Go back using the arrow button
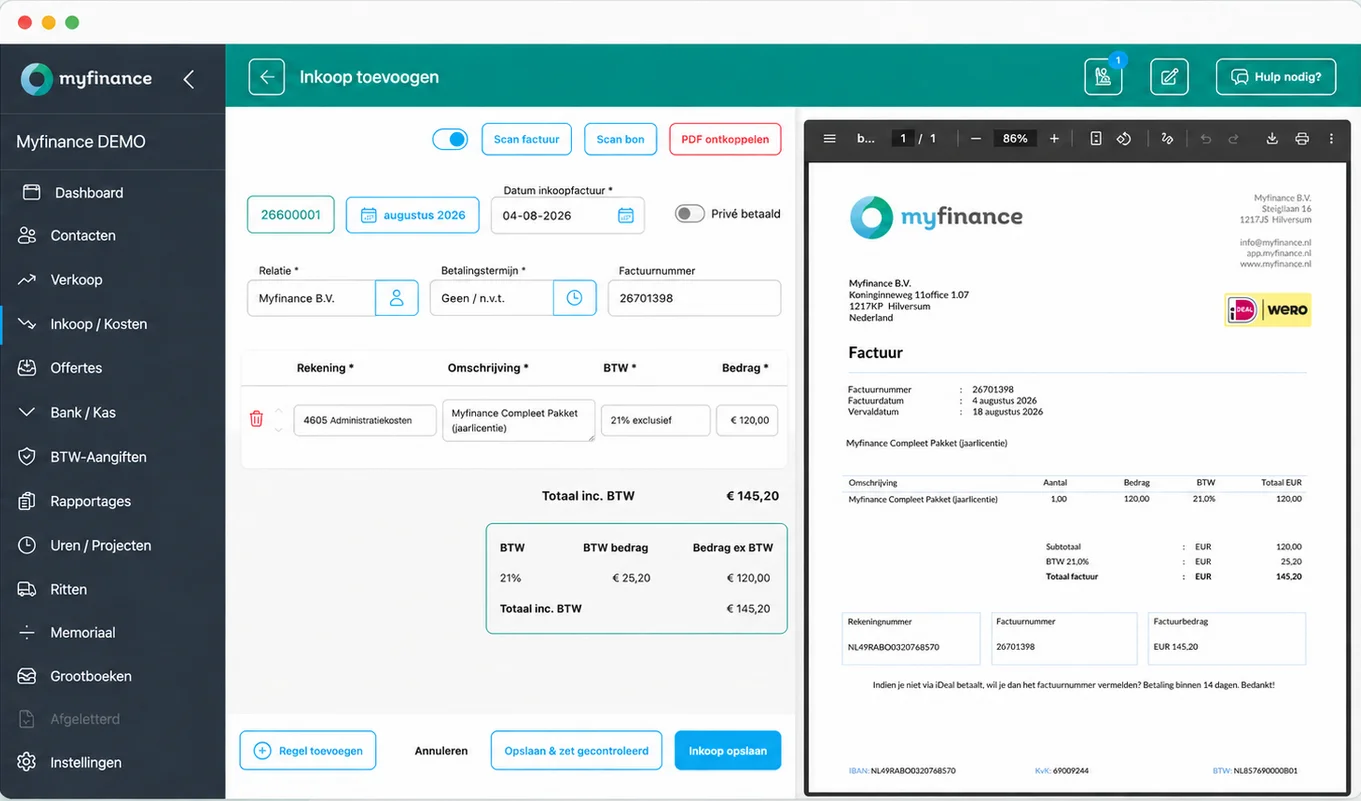 pos(267,77)
